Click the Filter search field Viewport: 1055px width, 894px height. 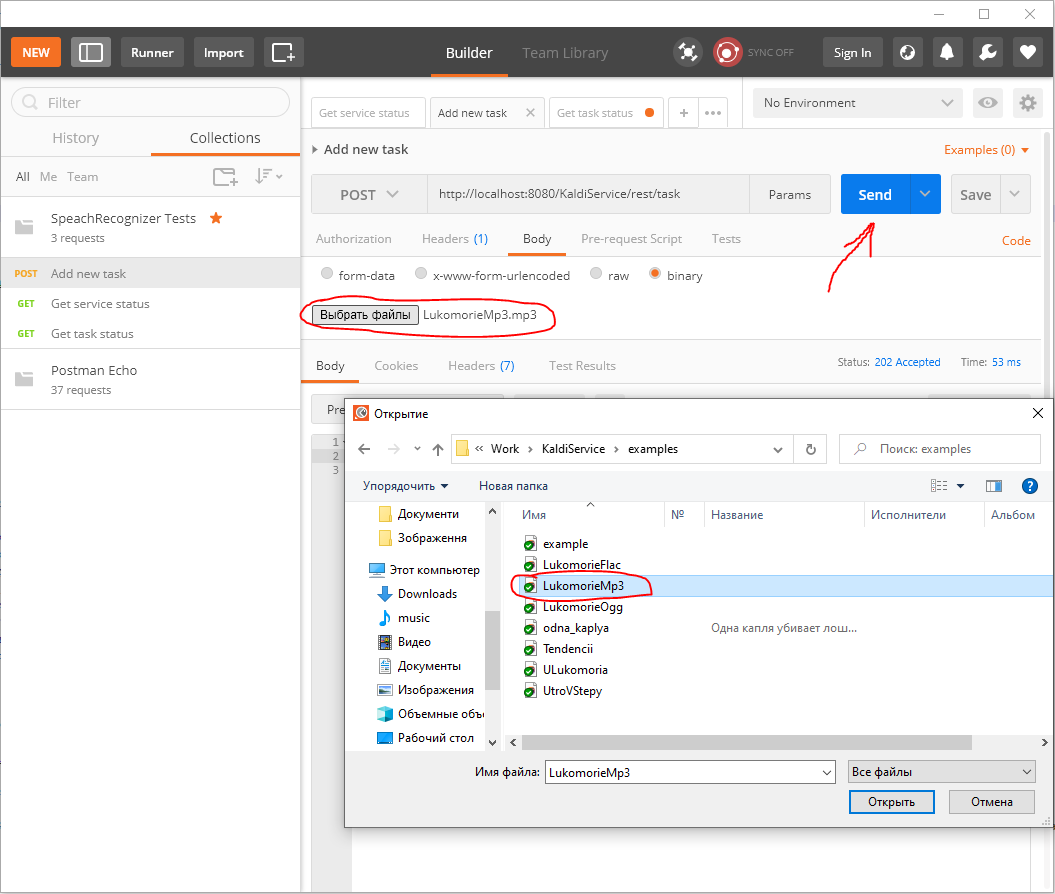151,103
